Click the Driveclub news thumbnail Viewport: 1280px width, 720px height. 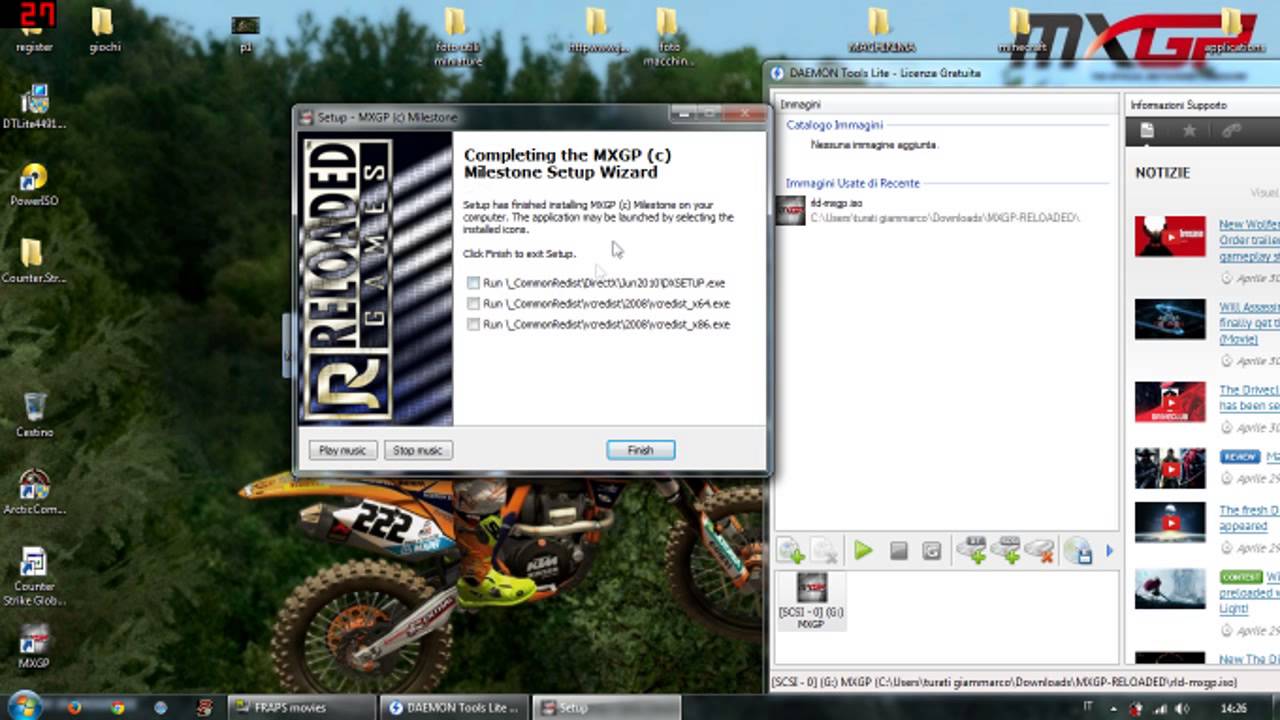pyautogui.click(x=1170, y=402)
